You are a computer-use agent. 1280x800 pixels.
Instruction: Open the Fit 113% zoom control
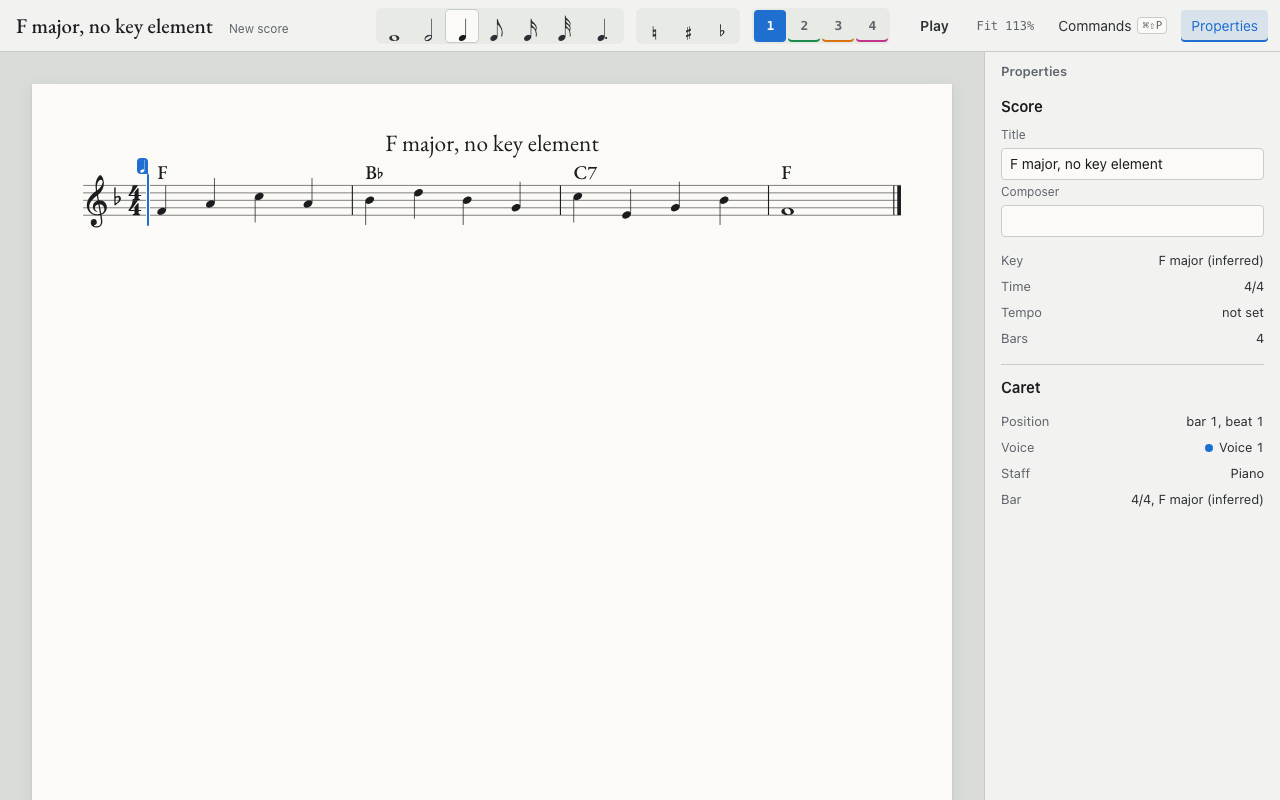1005,26
